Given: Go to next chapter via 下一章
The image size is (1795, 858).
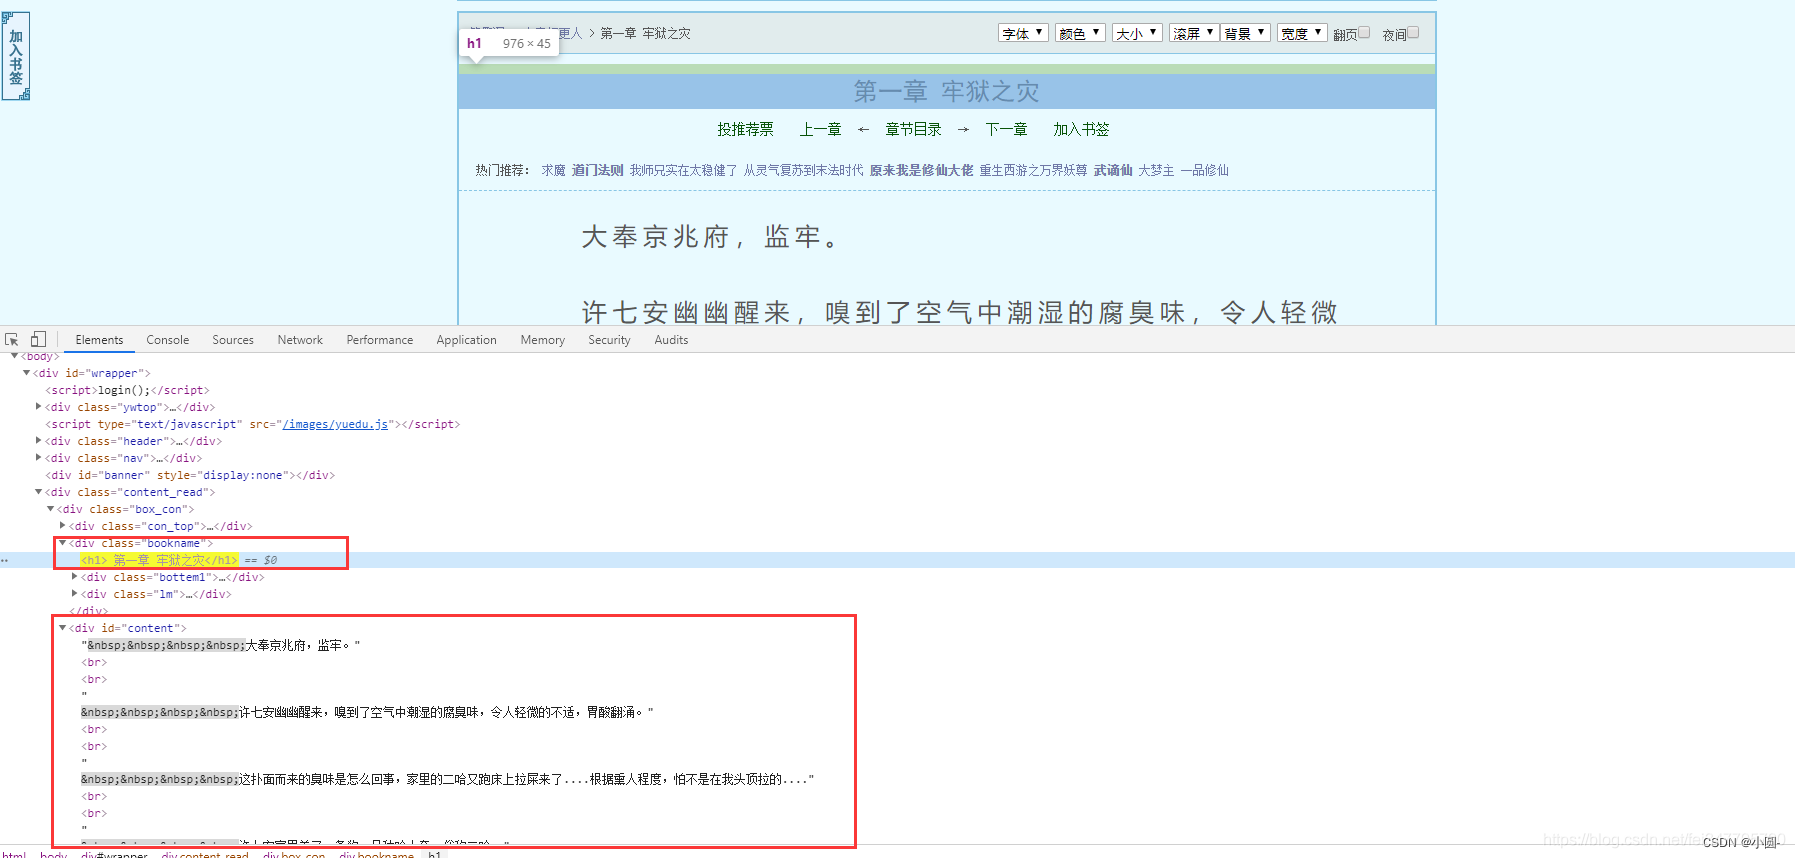Looking at the screenshot, I should (1006, 129).
